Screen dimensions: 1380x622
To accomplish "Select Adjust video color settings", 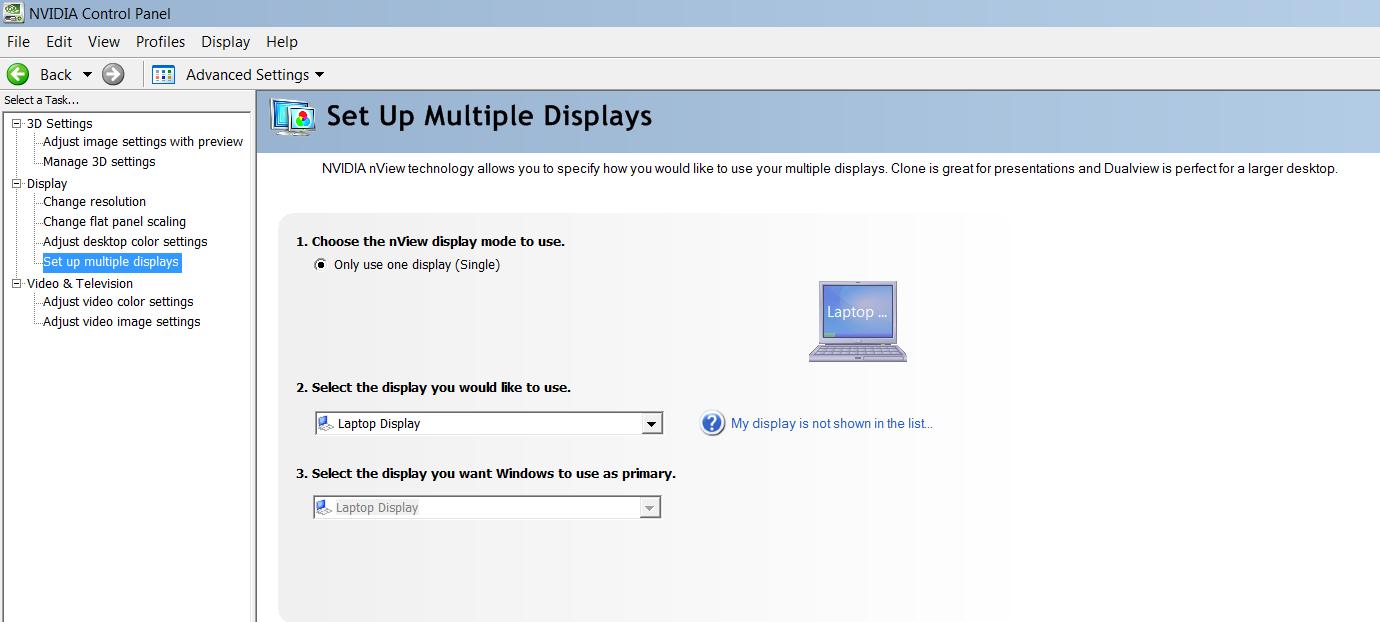I will coord(118,302).
